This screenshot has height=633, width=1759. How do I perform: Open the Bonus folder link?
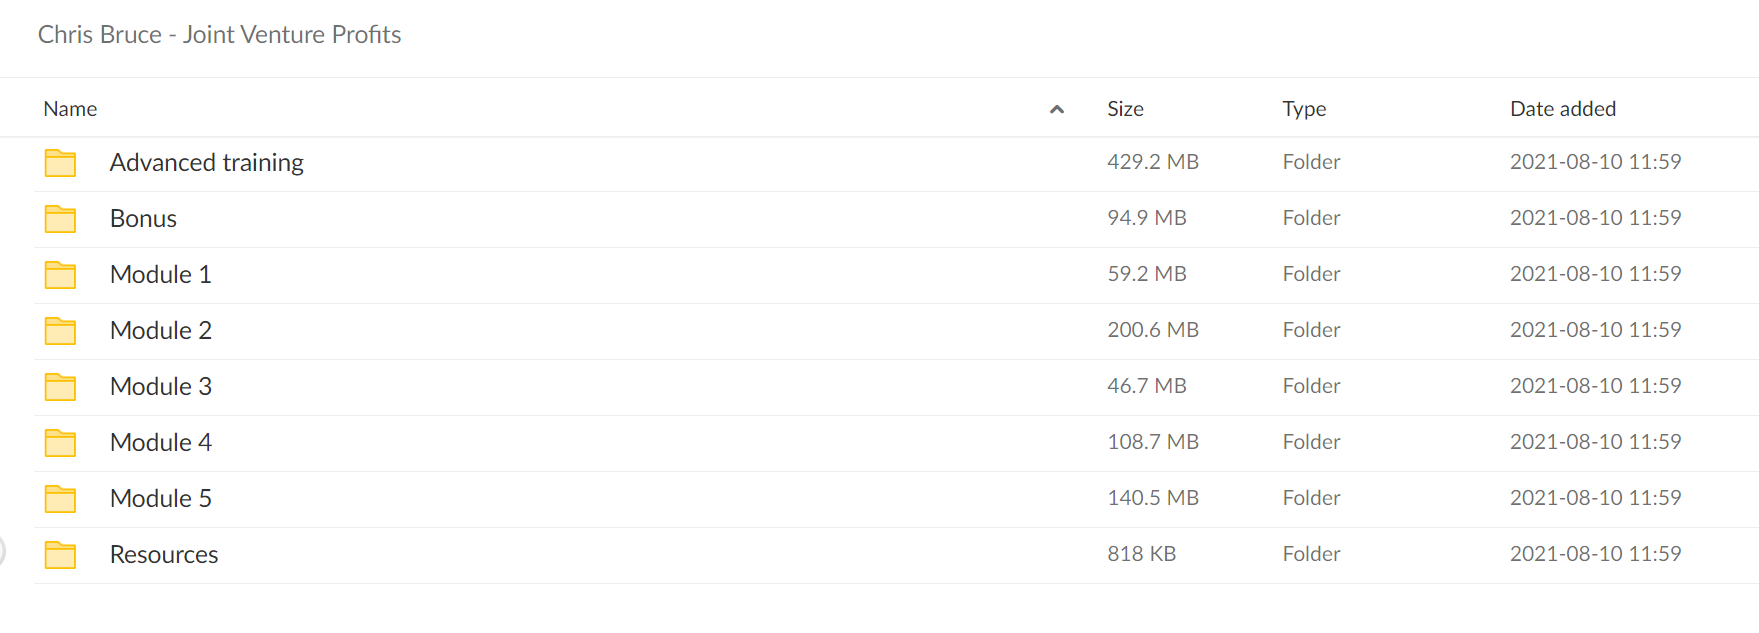pyautogui.click(x=143, y=219)
